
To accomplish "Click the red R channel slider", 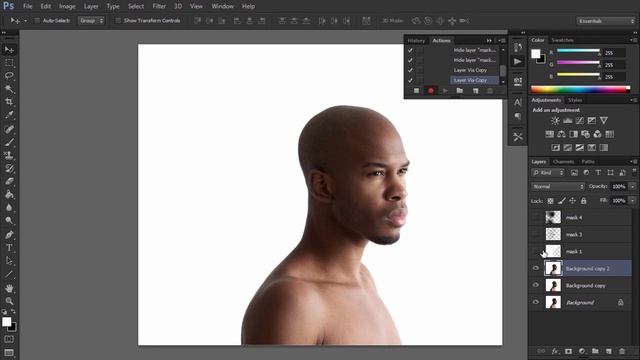I will click(x=578, y=51).
